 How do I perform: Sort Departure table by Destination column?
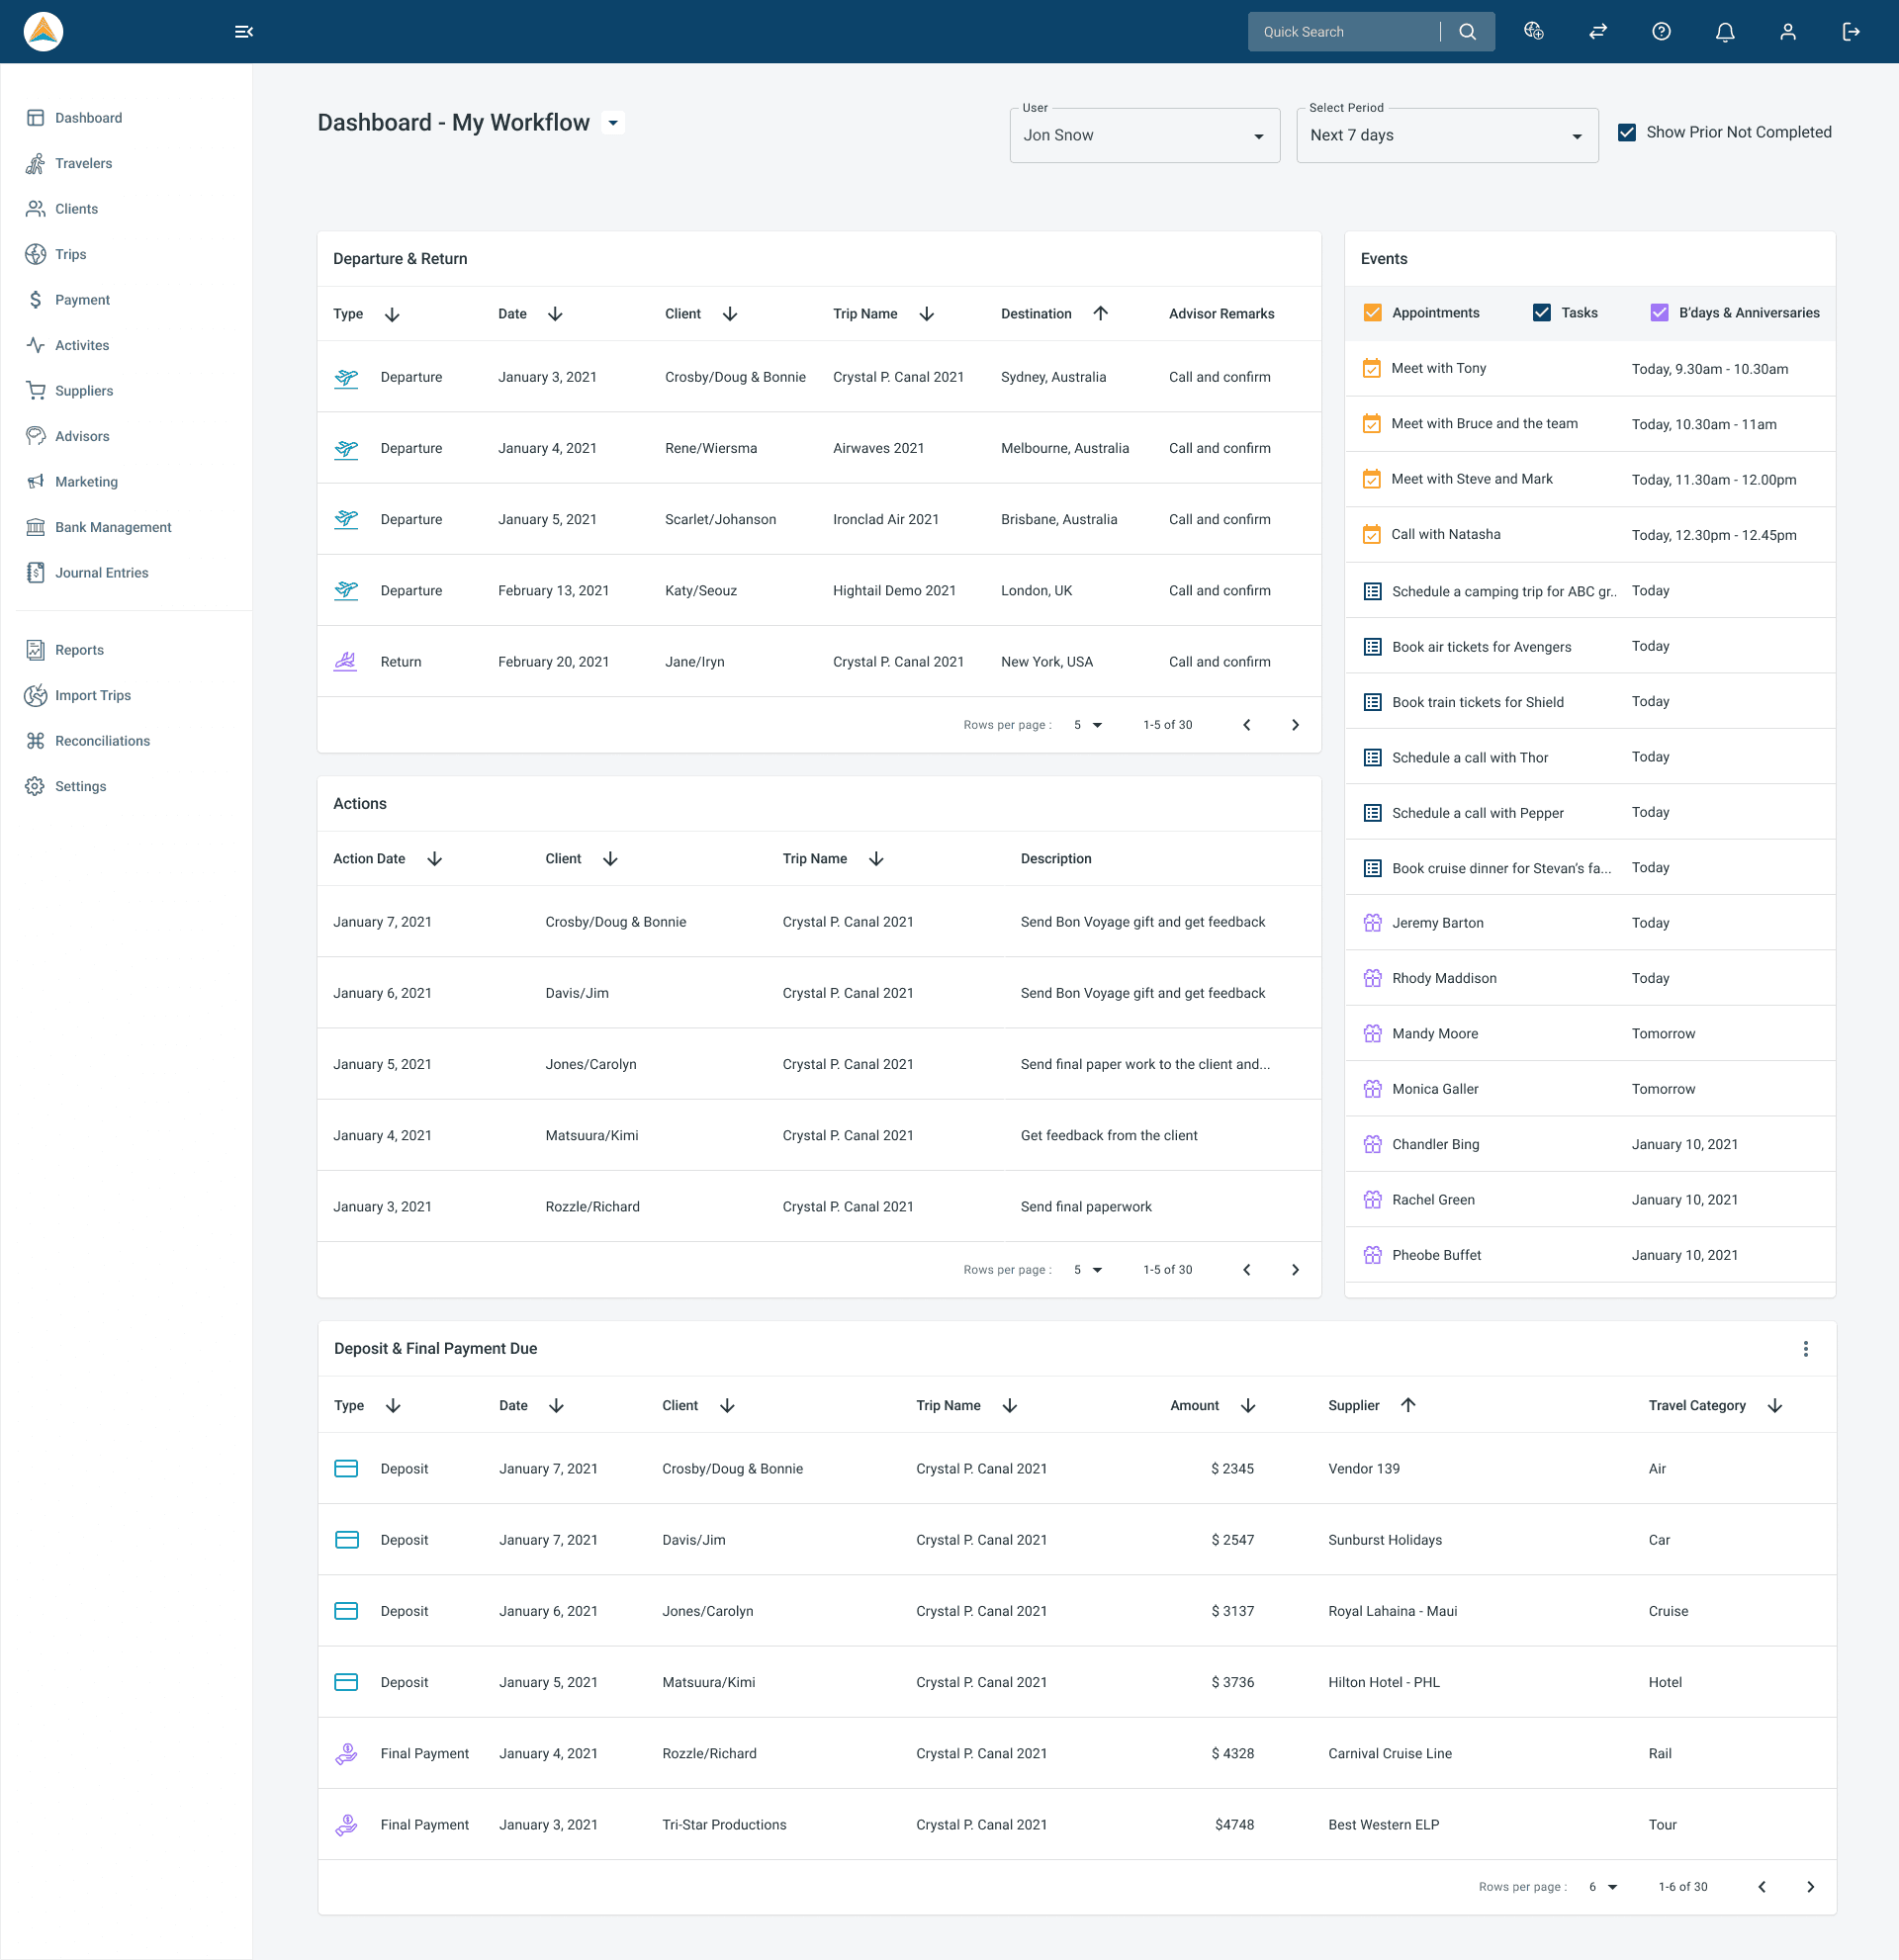tap(1100, 314)
